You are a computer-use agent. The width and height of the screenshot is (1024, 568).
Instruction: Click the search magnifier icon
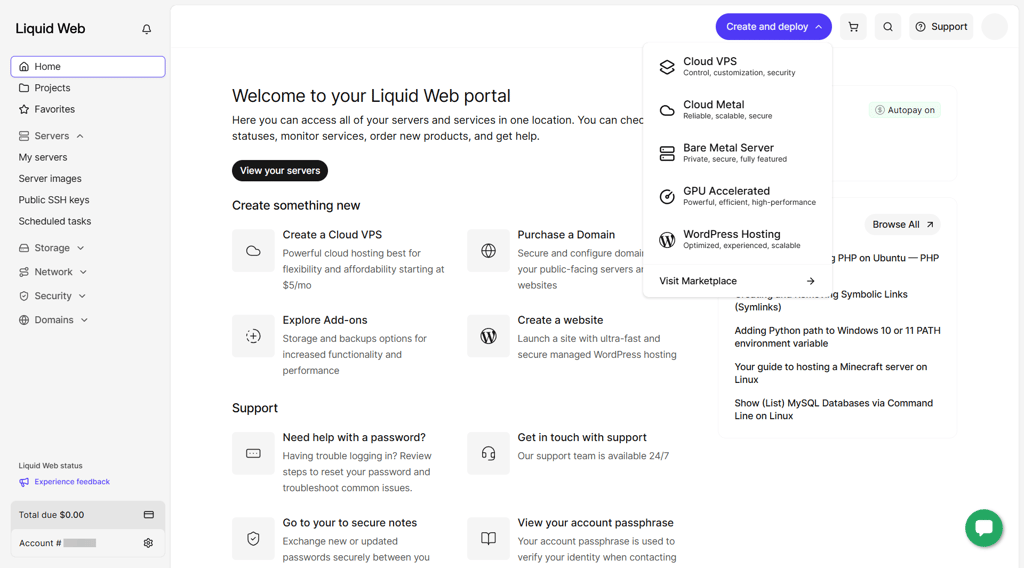coord(888,27)
